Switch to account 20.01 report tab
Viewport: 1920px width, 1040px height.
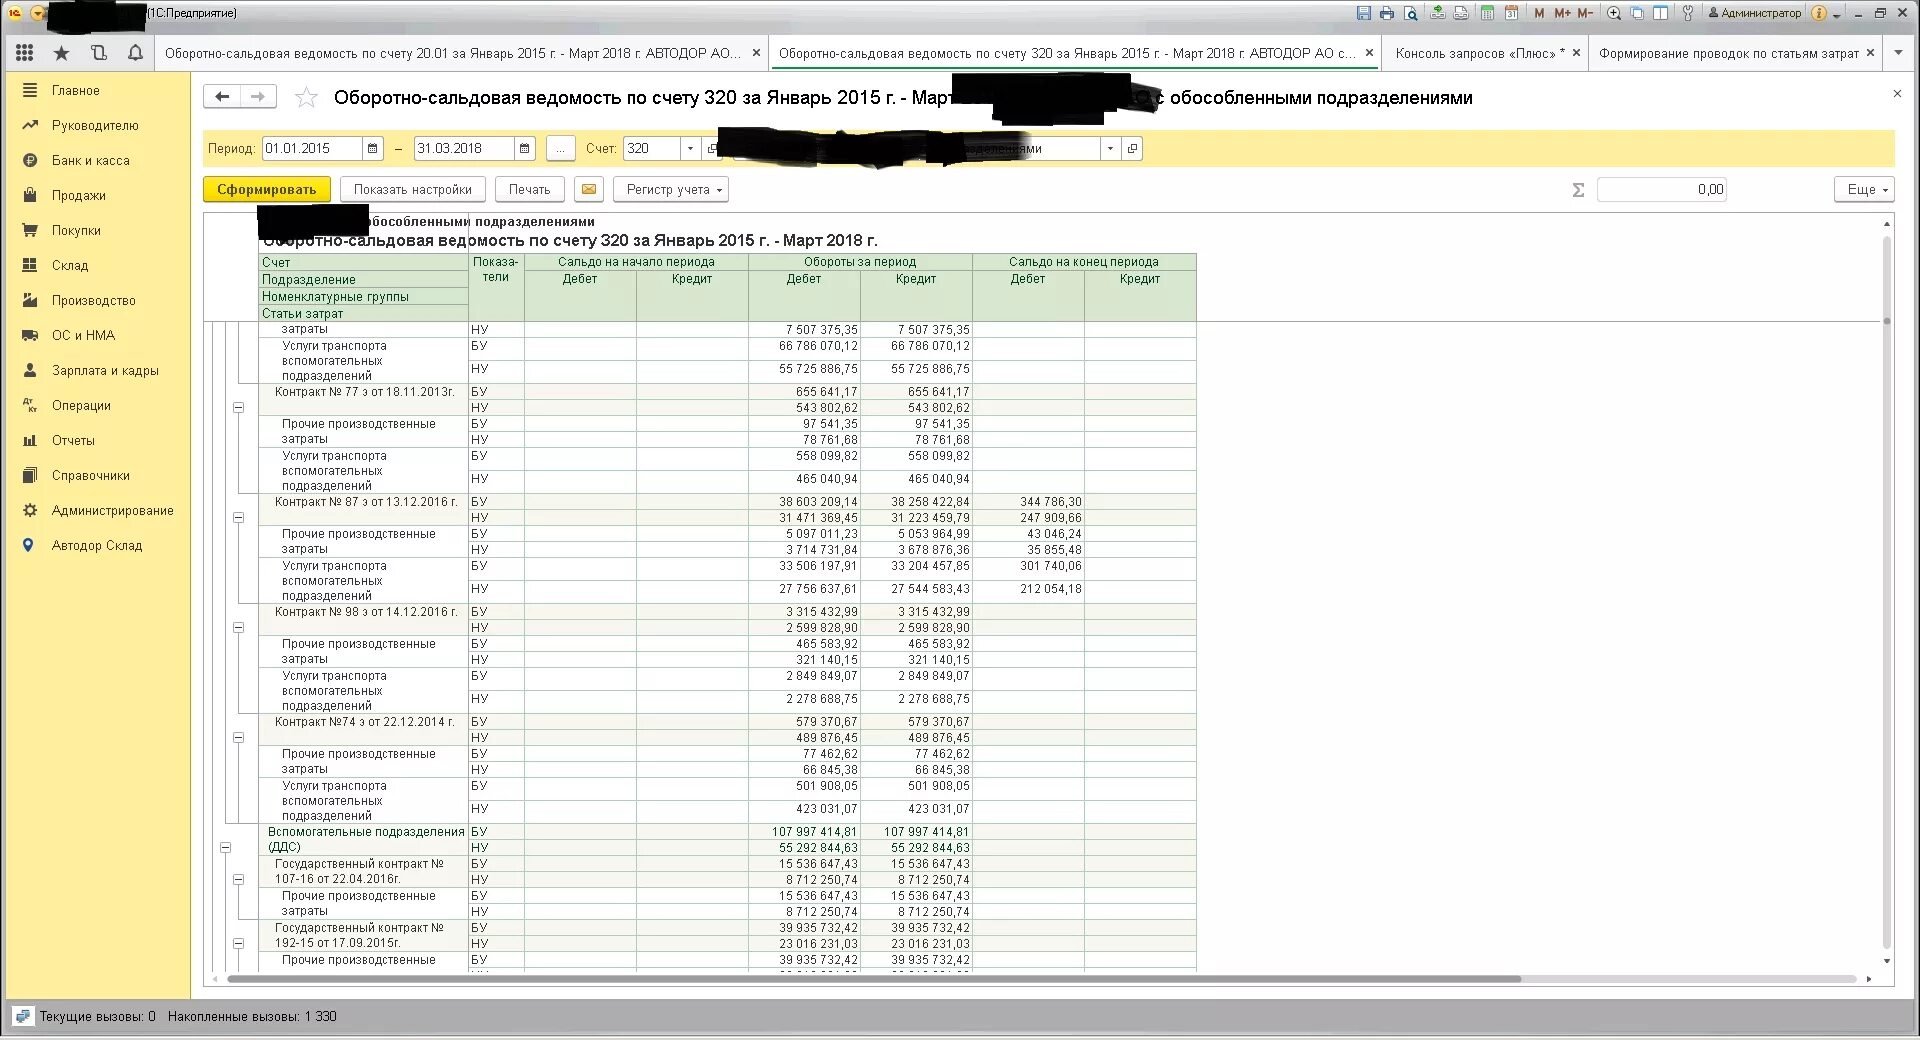453,53
